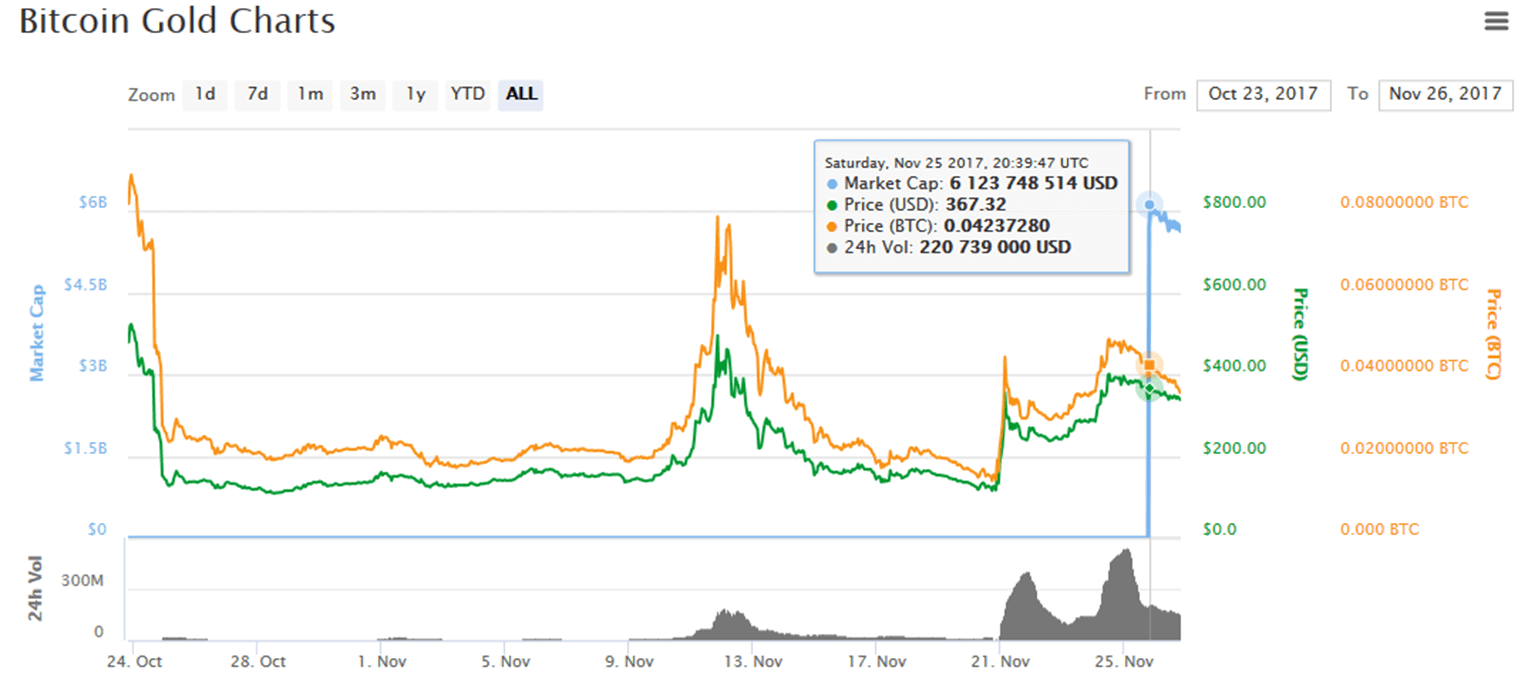Screen dimensions: 1518x694
Task: Set zoom range to 1y
Action: [x=415, y=94]
